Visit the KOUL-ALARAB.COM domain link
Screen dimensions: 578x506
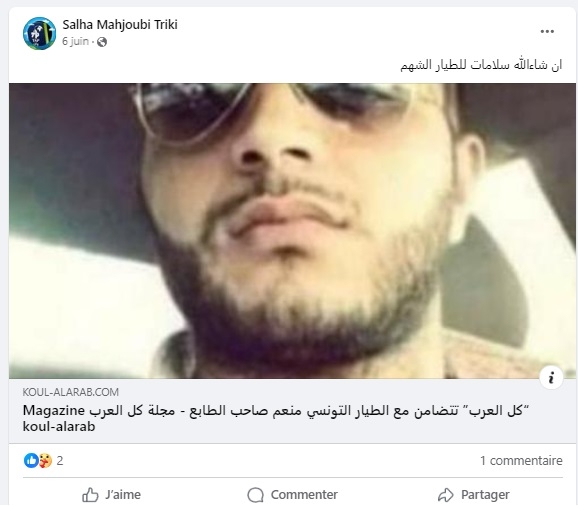71,392
